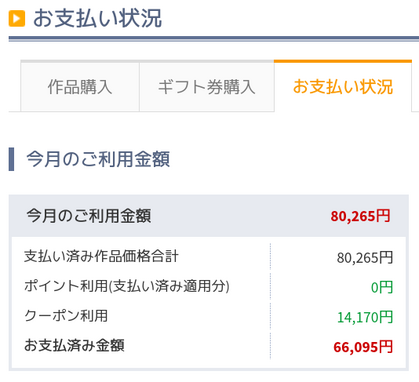This screenshot has height=382, width=419.
Task: Click the お支払い状況 page heading
Action: point(97,18)
